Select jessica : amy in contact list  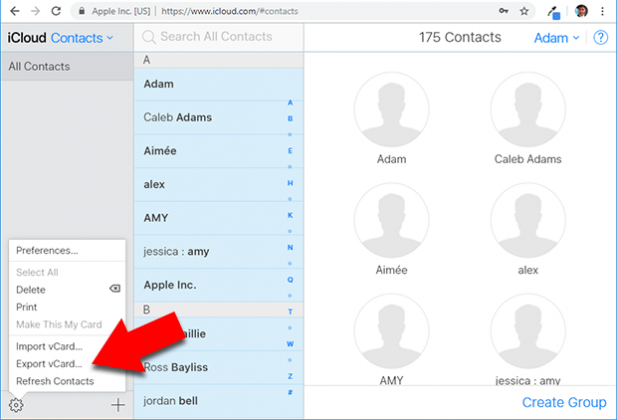[218, 251]
